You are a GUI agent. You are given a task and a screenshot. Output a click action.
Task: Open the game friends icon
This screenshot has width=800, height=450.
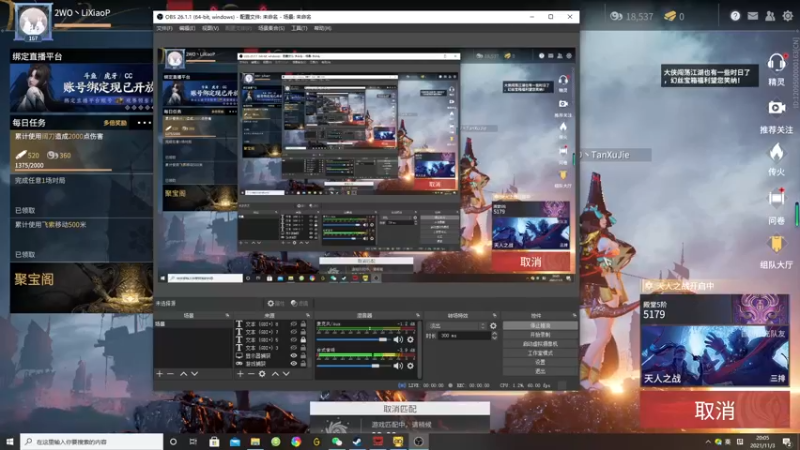[x=770, y=16]
